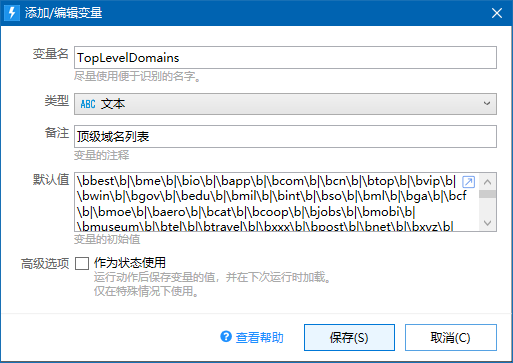This screenshot has height=363, width=513.
Task: Click the scroll down arrow of default value
Action: (x=487, y=223)
